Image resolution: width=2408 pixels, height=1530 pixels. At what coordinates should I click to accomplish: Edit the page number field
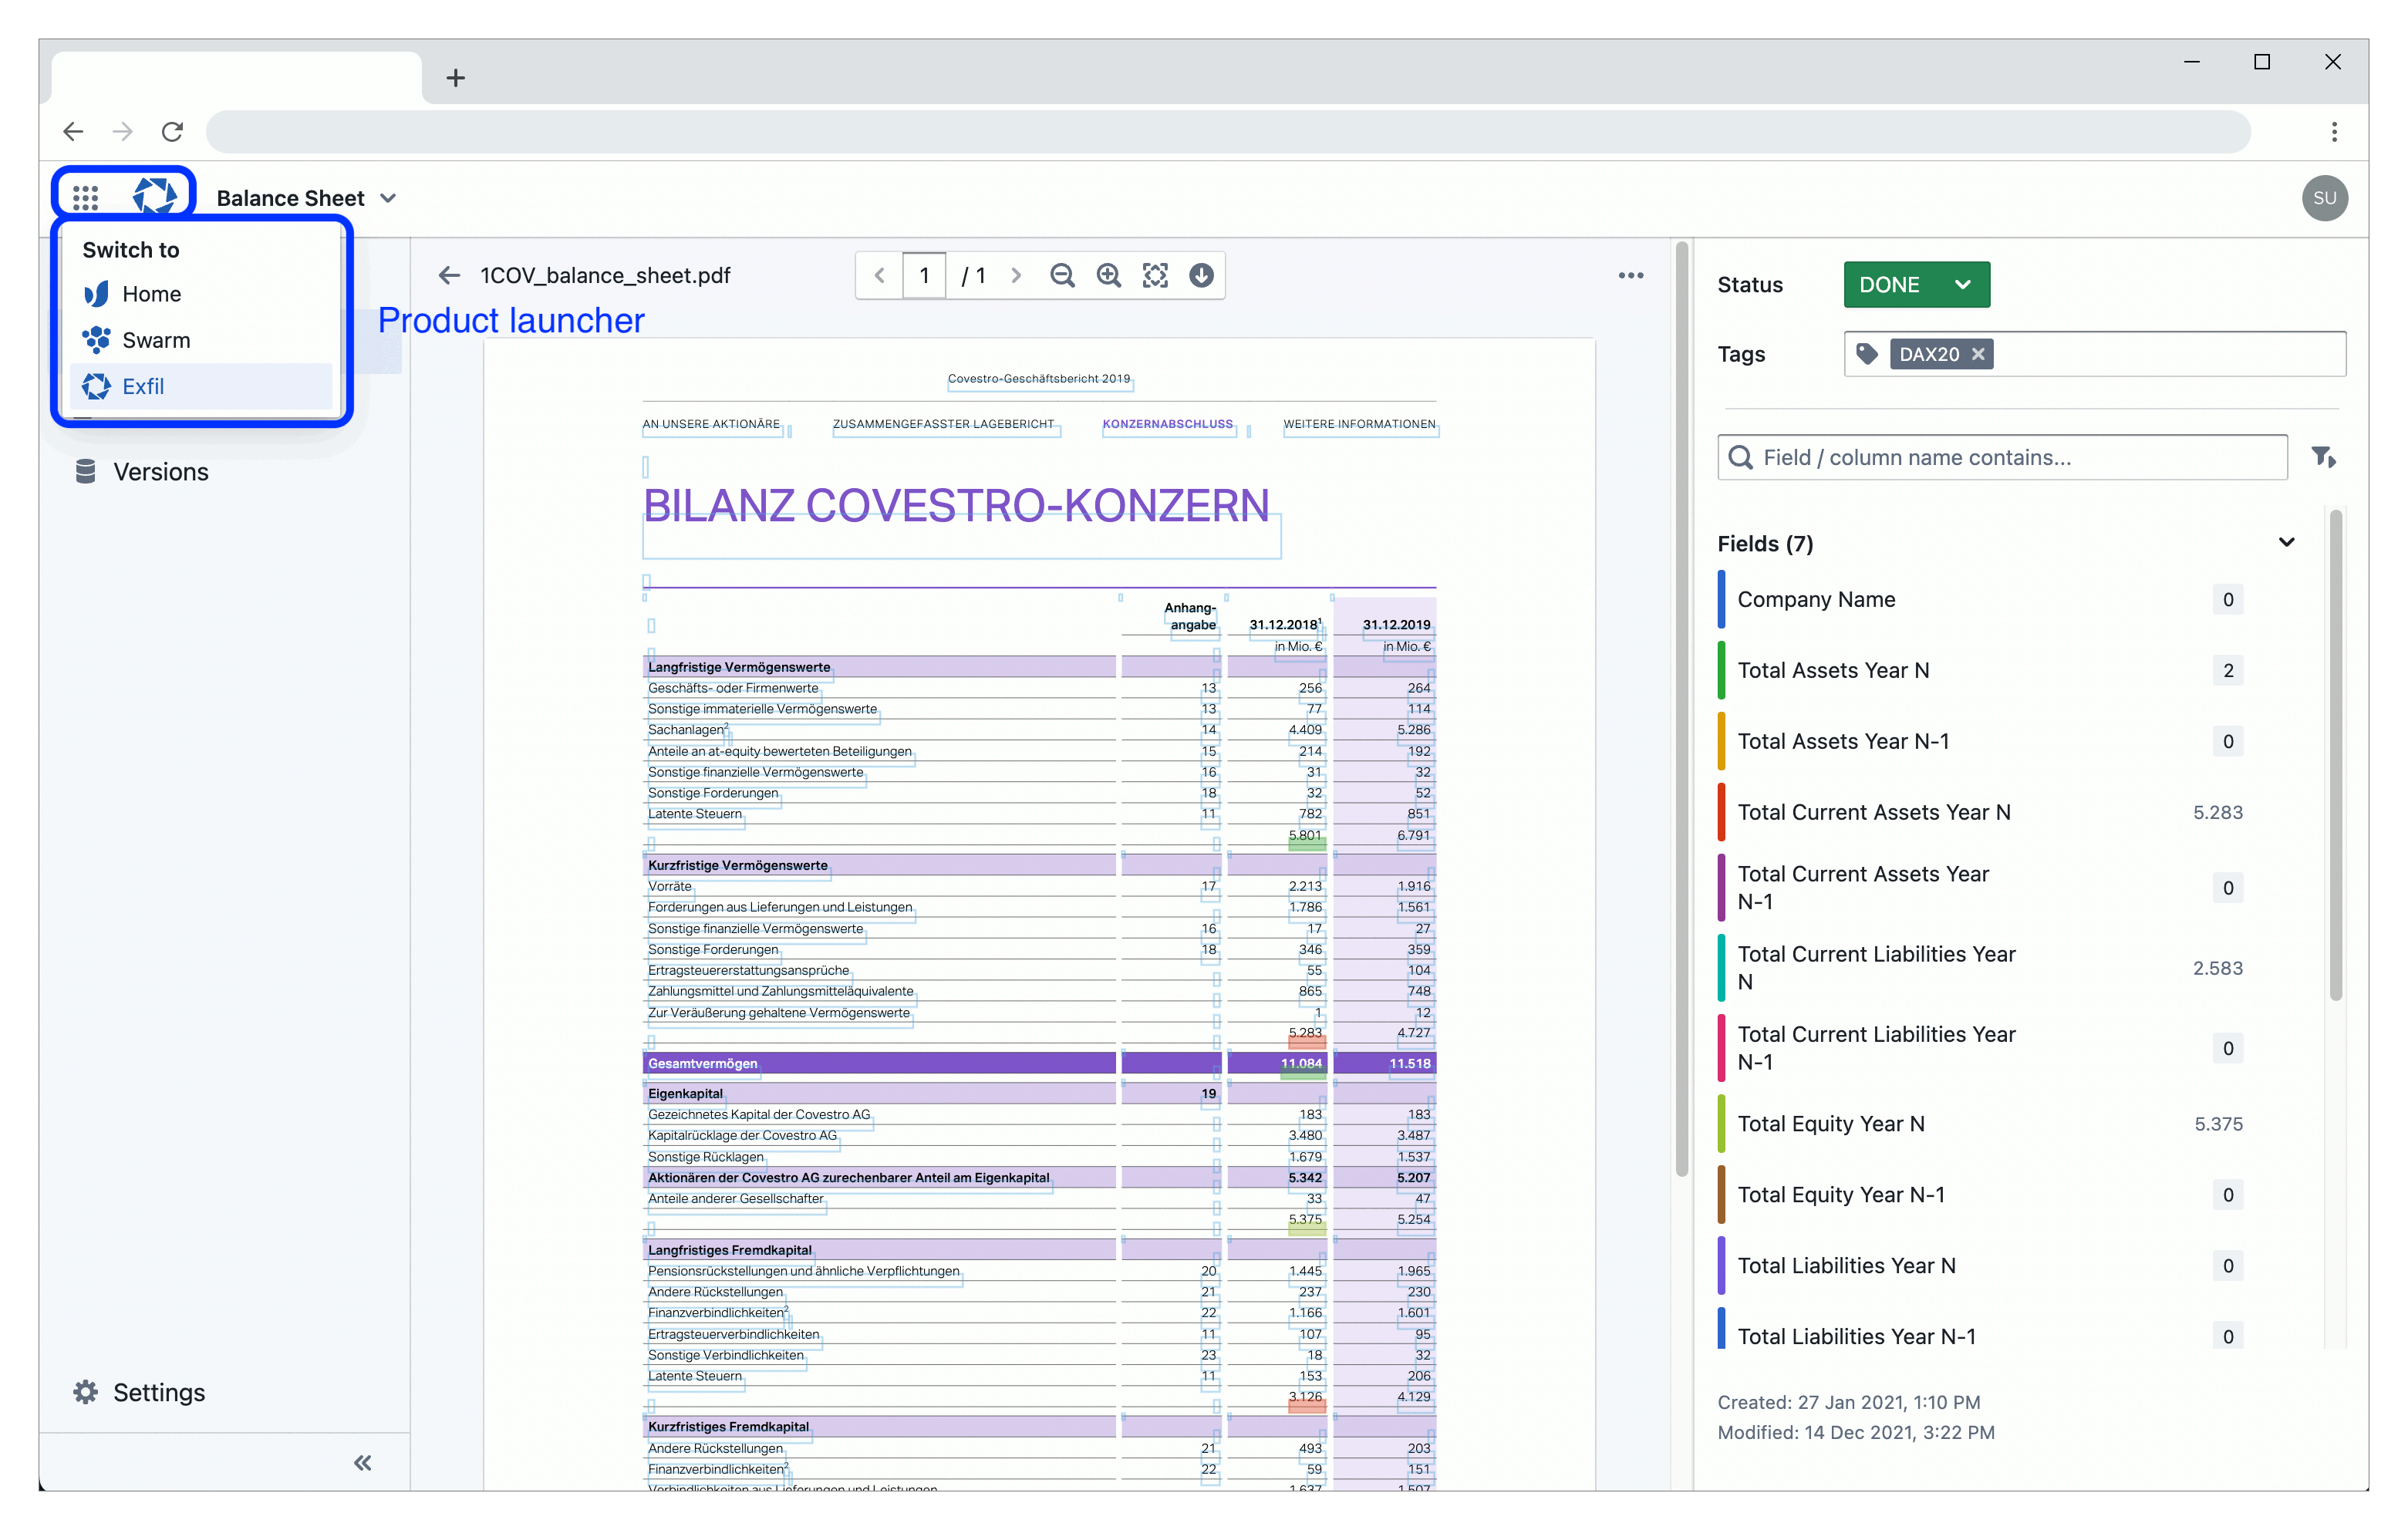[x=924, y=275]
